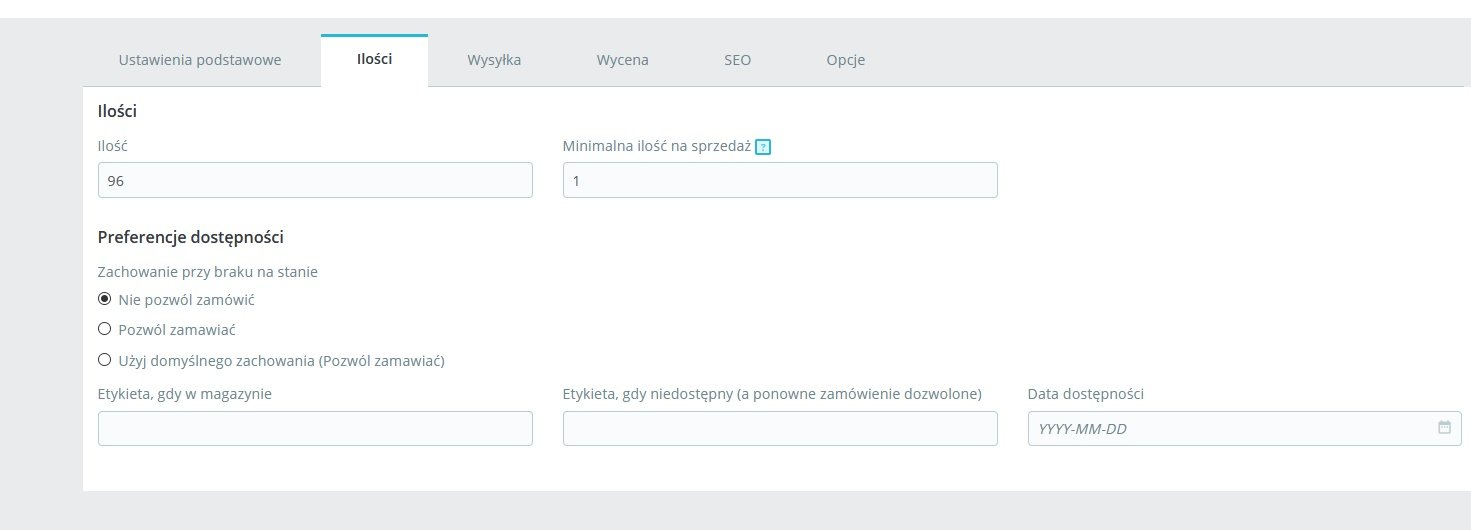Click the minimum sale quantity input field
The image size is (1471, 530).
point(780,180)
